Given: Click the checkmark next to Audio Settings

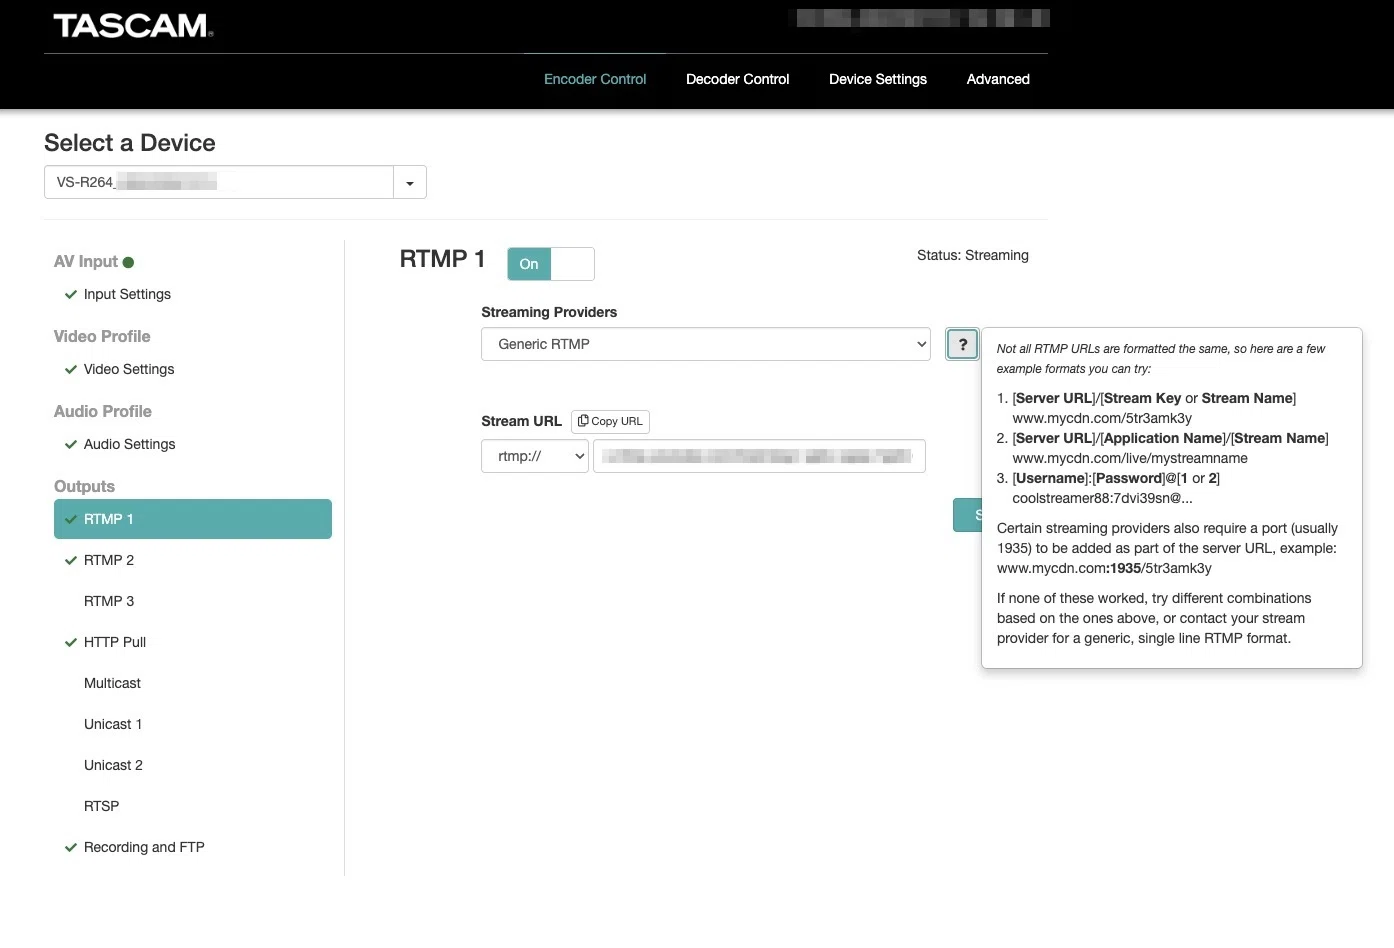Looking at the screenshot, I should (x=71, y=444).
